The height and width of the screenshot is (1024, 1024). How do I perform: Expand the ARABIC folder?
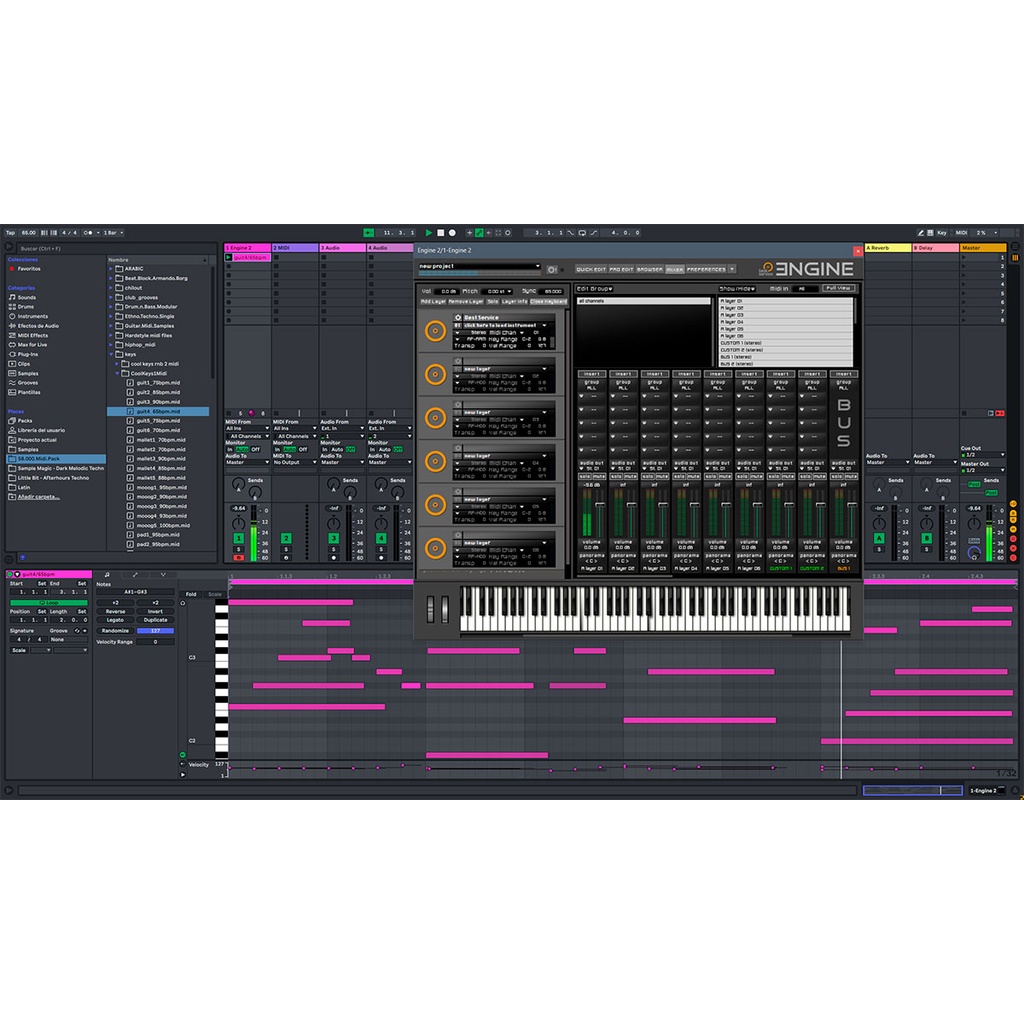[x=110, y=268]
